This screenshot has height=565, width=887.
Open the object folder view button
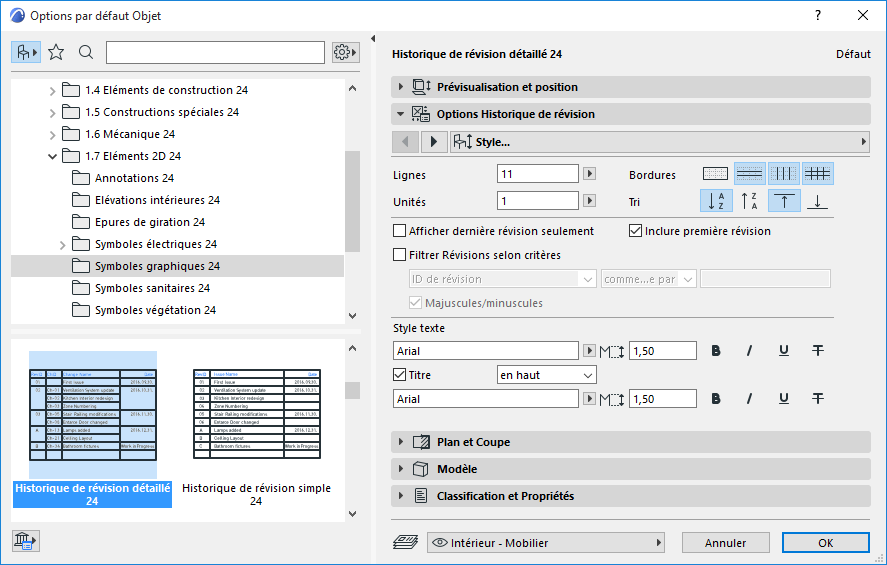click(25, 53)
